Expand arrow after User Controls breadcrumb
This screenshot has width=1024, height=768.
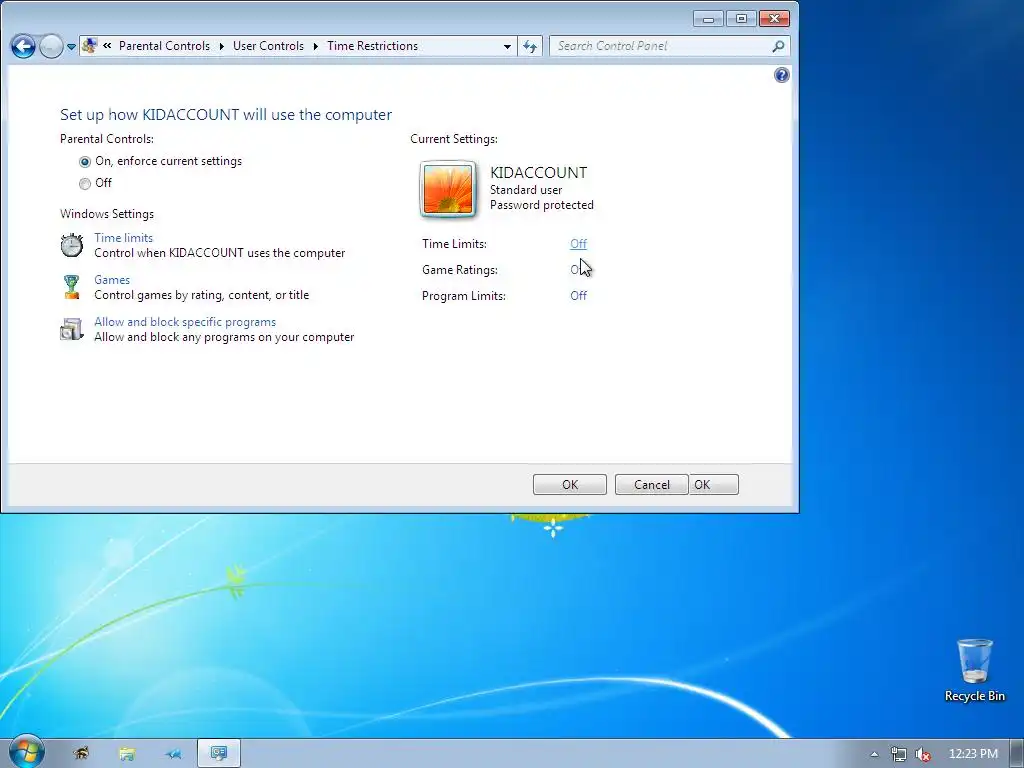pos(315,46)
